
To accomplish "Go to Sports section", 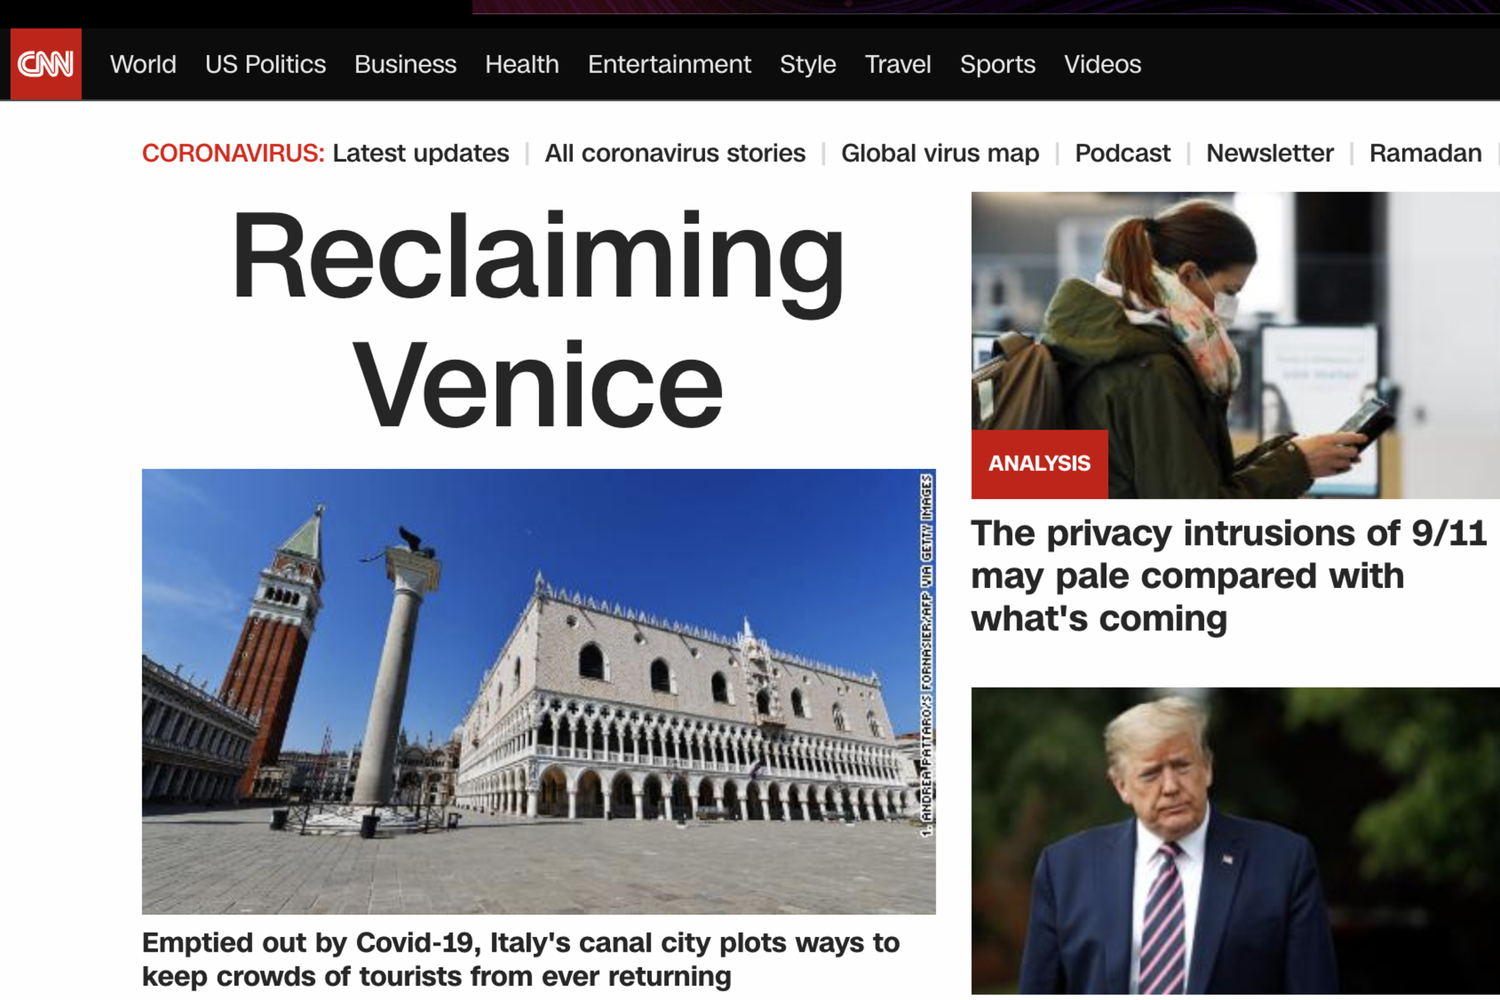I will (x=997, y=64).
